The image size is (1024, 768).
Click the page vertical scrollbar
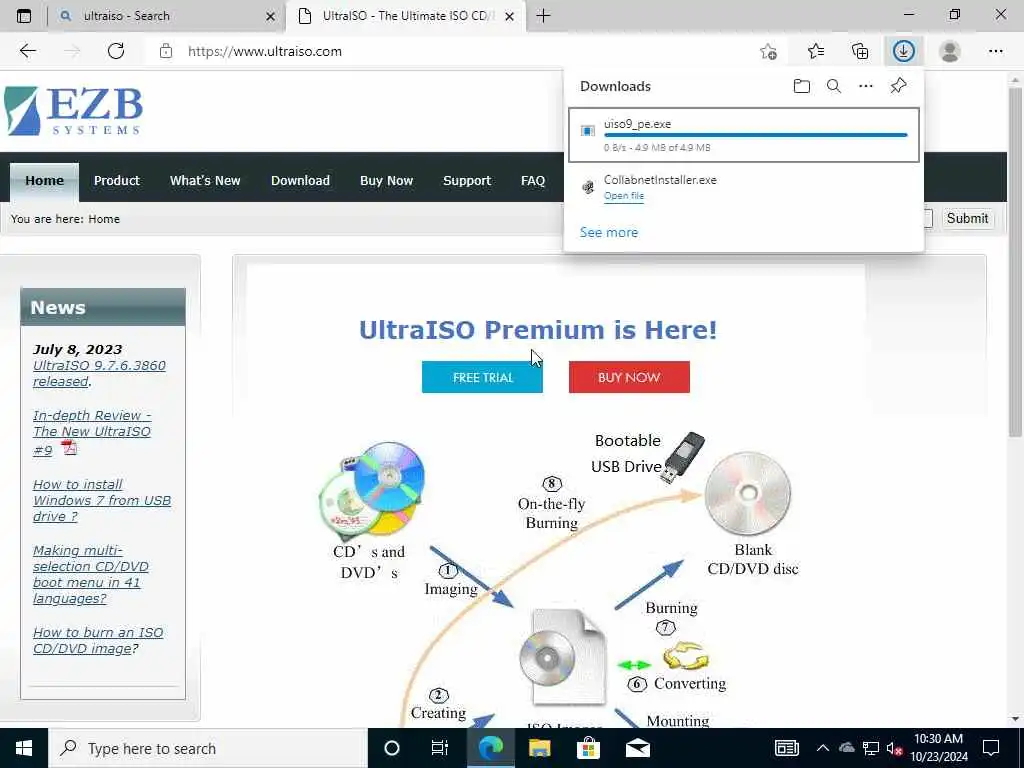pos(1015,261)
